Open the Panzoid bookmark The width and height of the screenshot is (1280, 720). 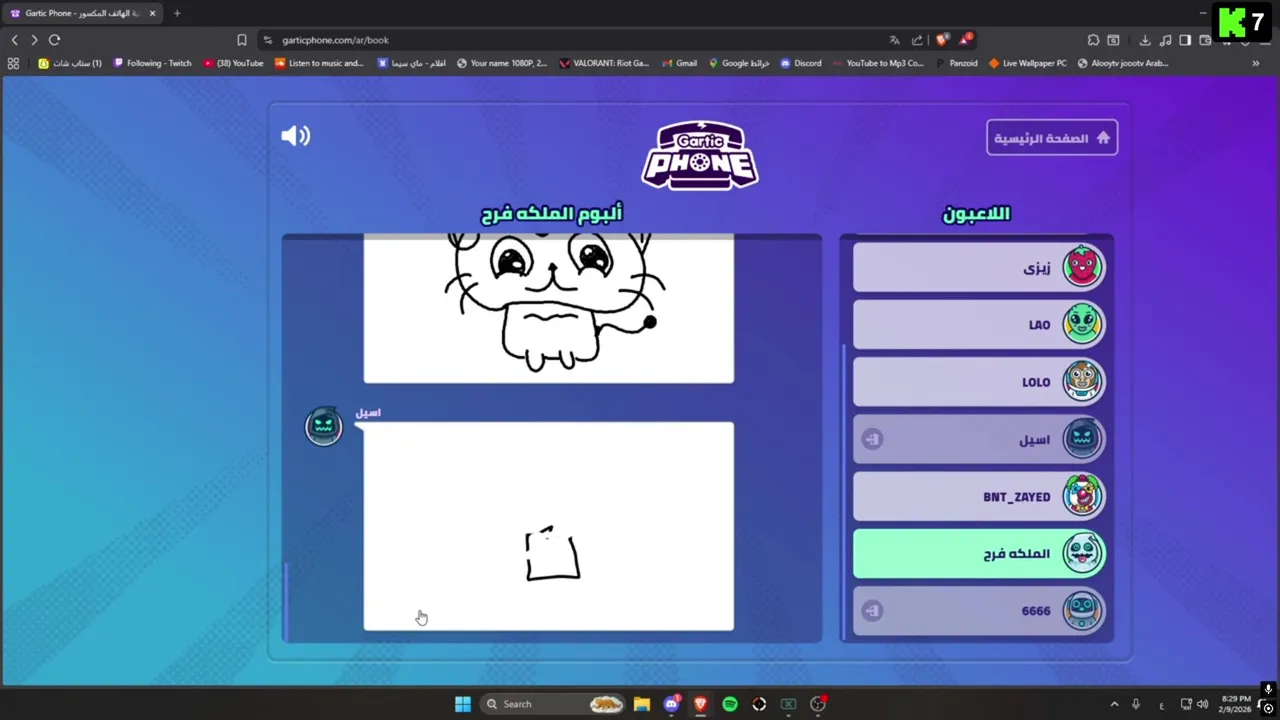(957, 63)
